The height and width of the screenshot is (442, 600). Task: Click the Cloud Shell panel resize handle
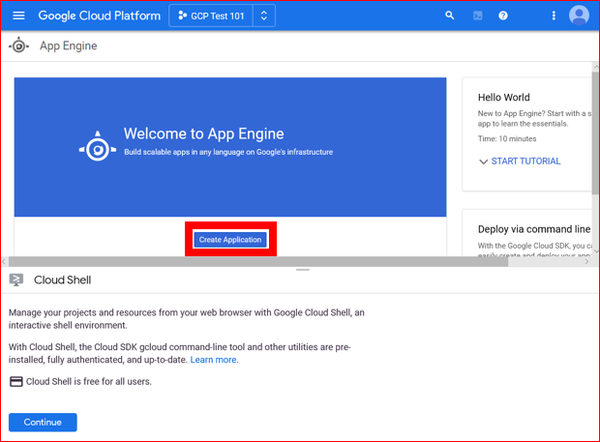[x=303, y=270]
